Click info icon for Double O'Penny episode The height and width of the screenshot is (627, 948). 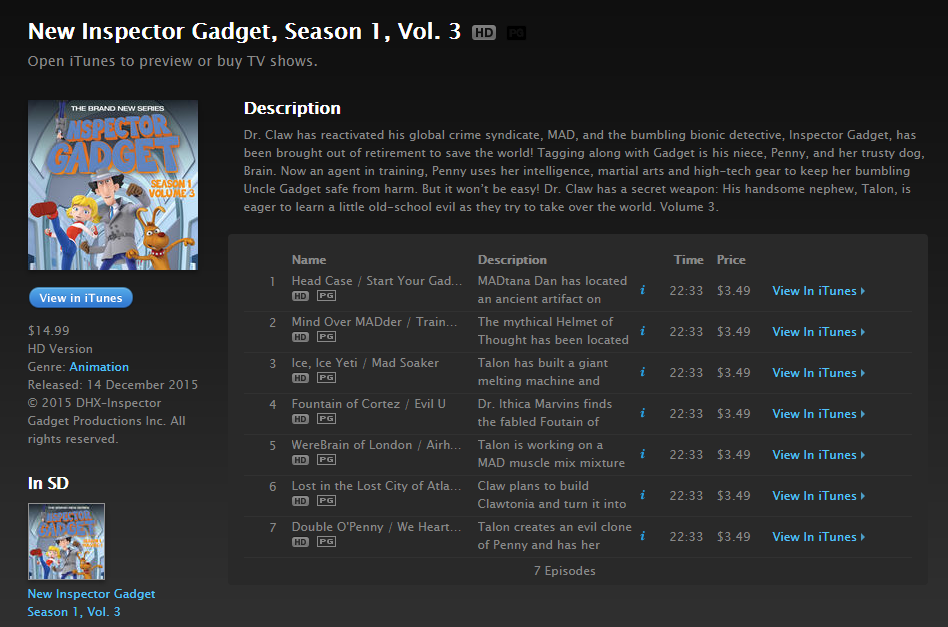point(643,536)
